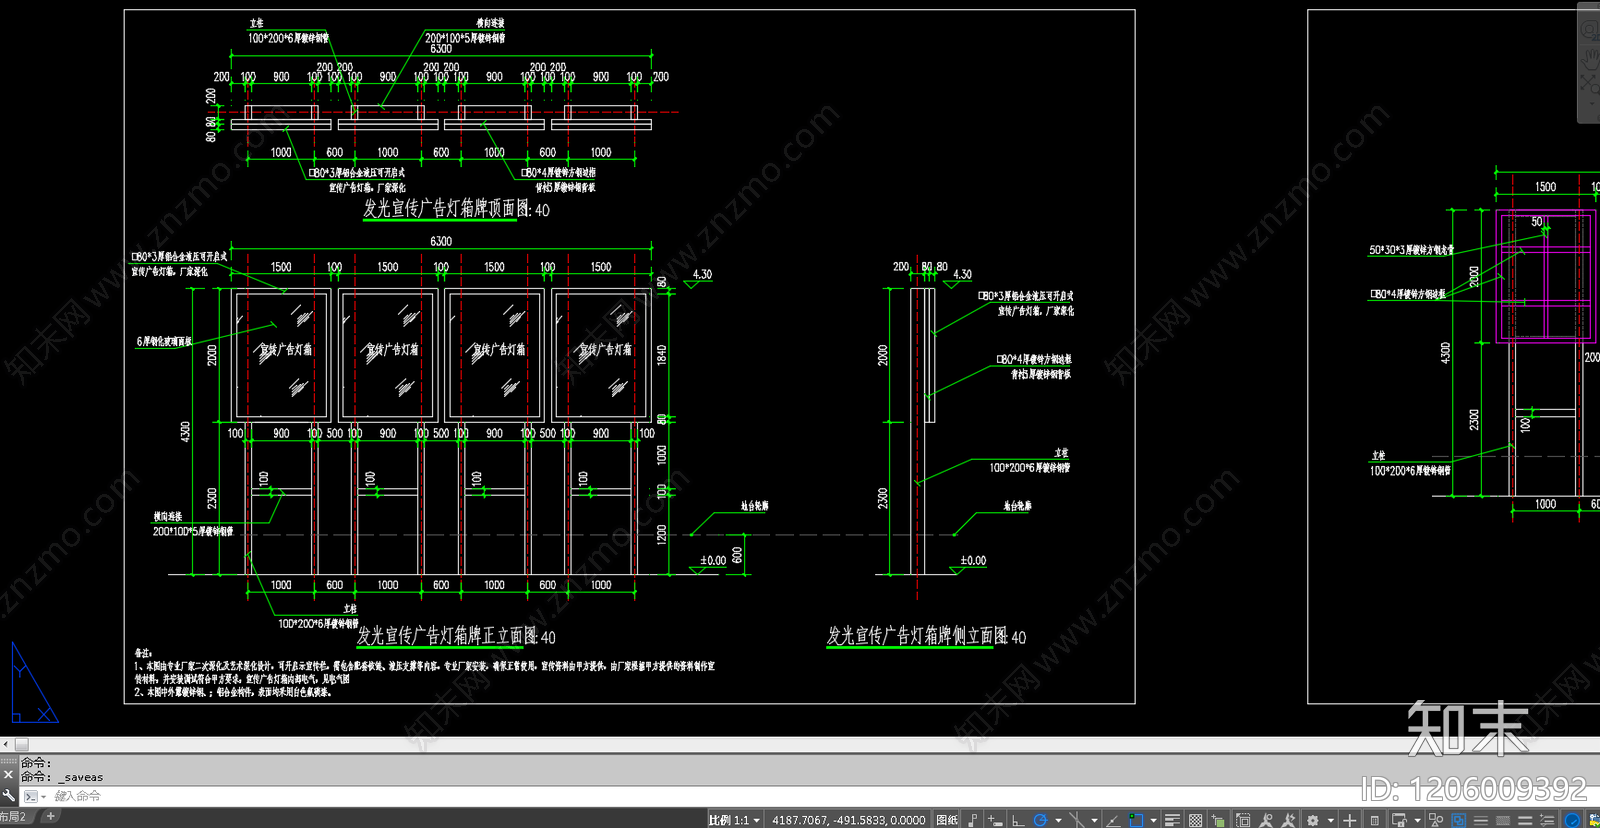Open the 比例 1:1 viewport scale dropdown

(734, 820)
